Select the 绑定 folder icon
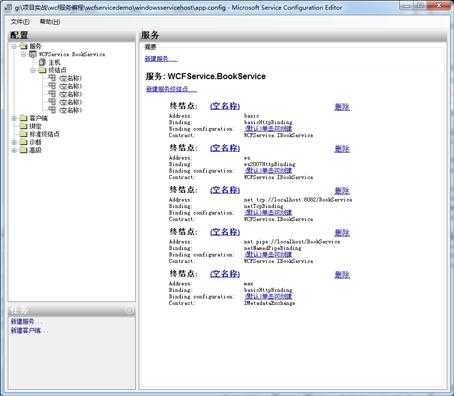This screenshot has width=454, height=396. point(23,126)
